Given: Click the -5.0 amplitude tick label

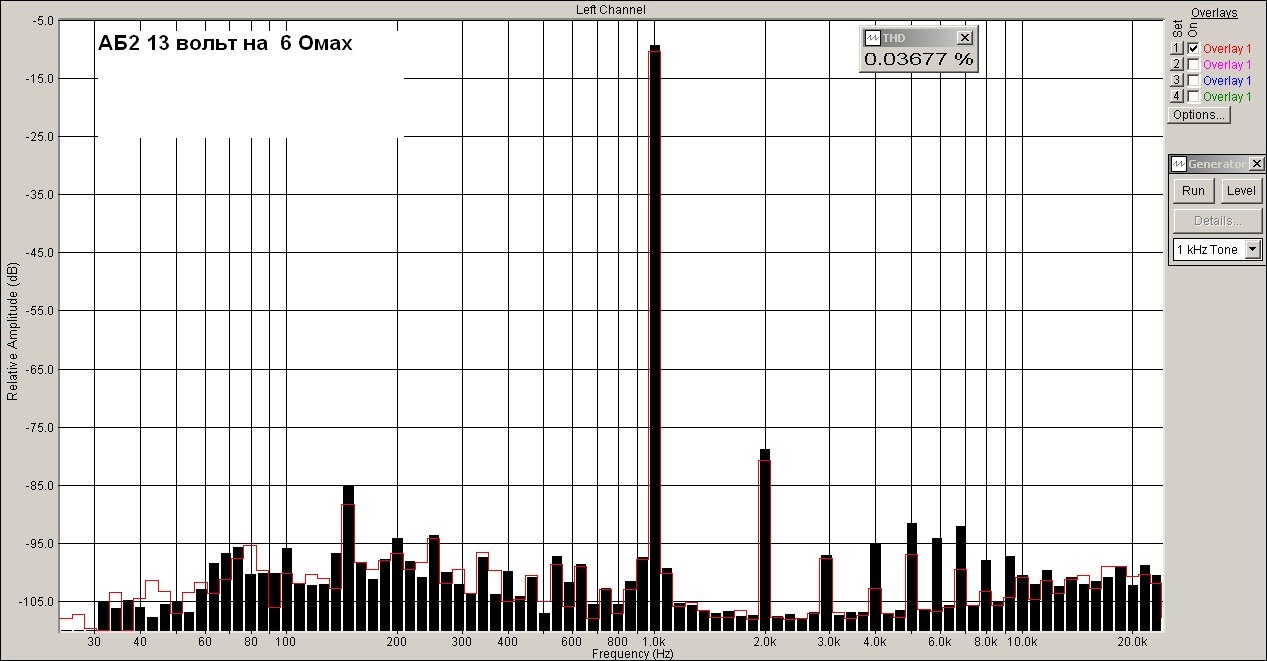Looking at the screenshot, I should pyautogui.click(x=43, y=21).
